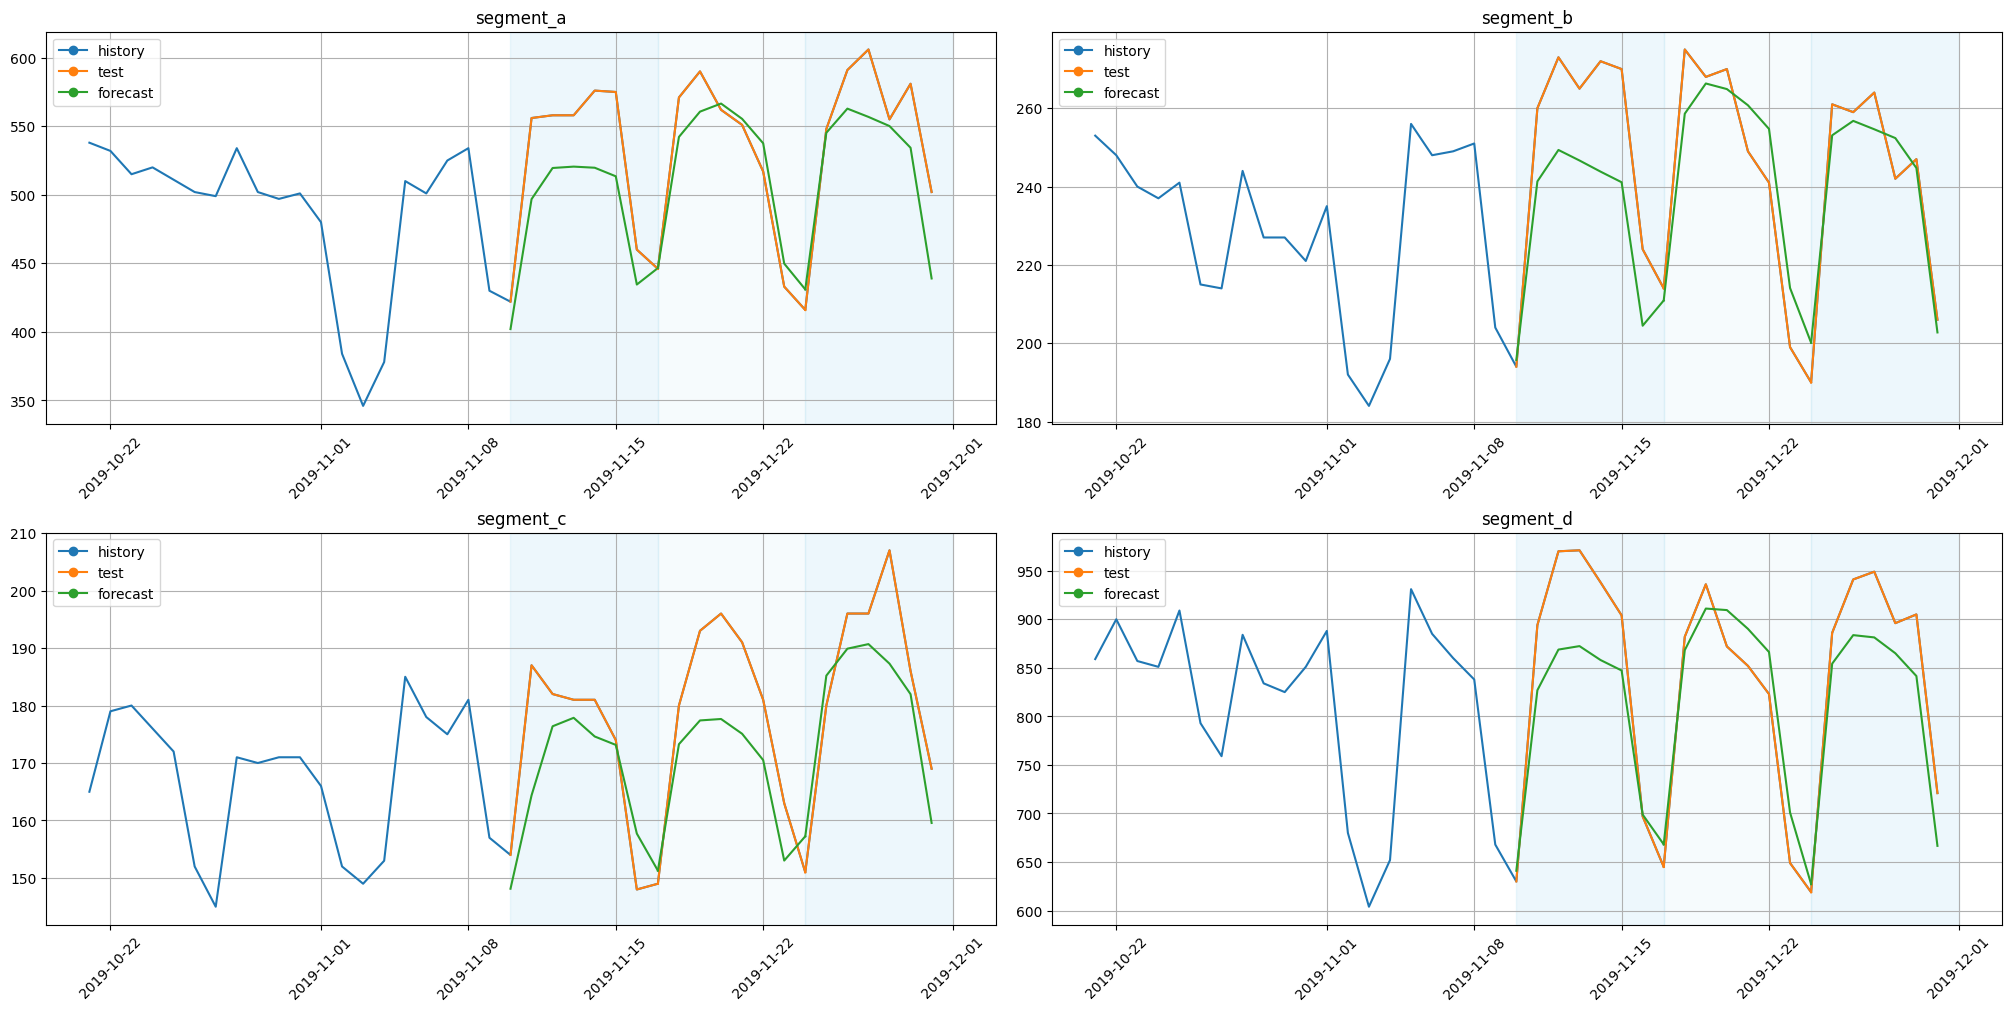Click y-axis label 150 in segment_c

(25, 879)
